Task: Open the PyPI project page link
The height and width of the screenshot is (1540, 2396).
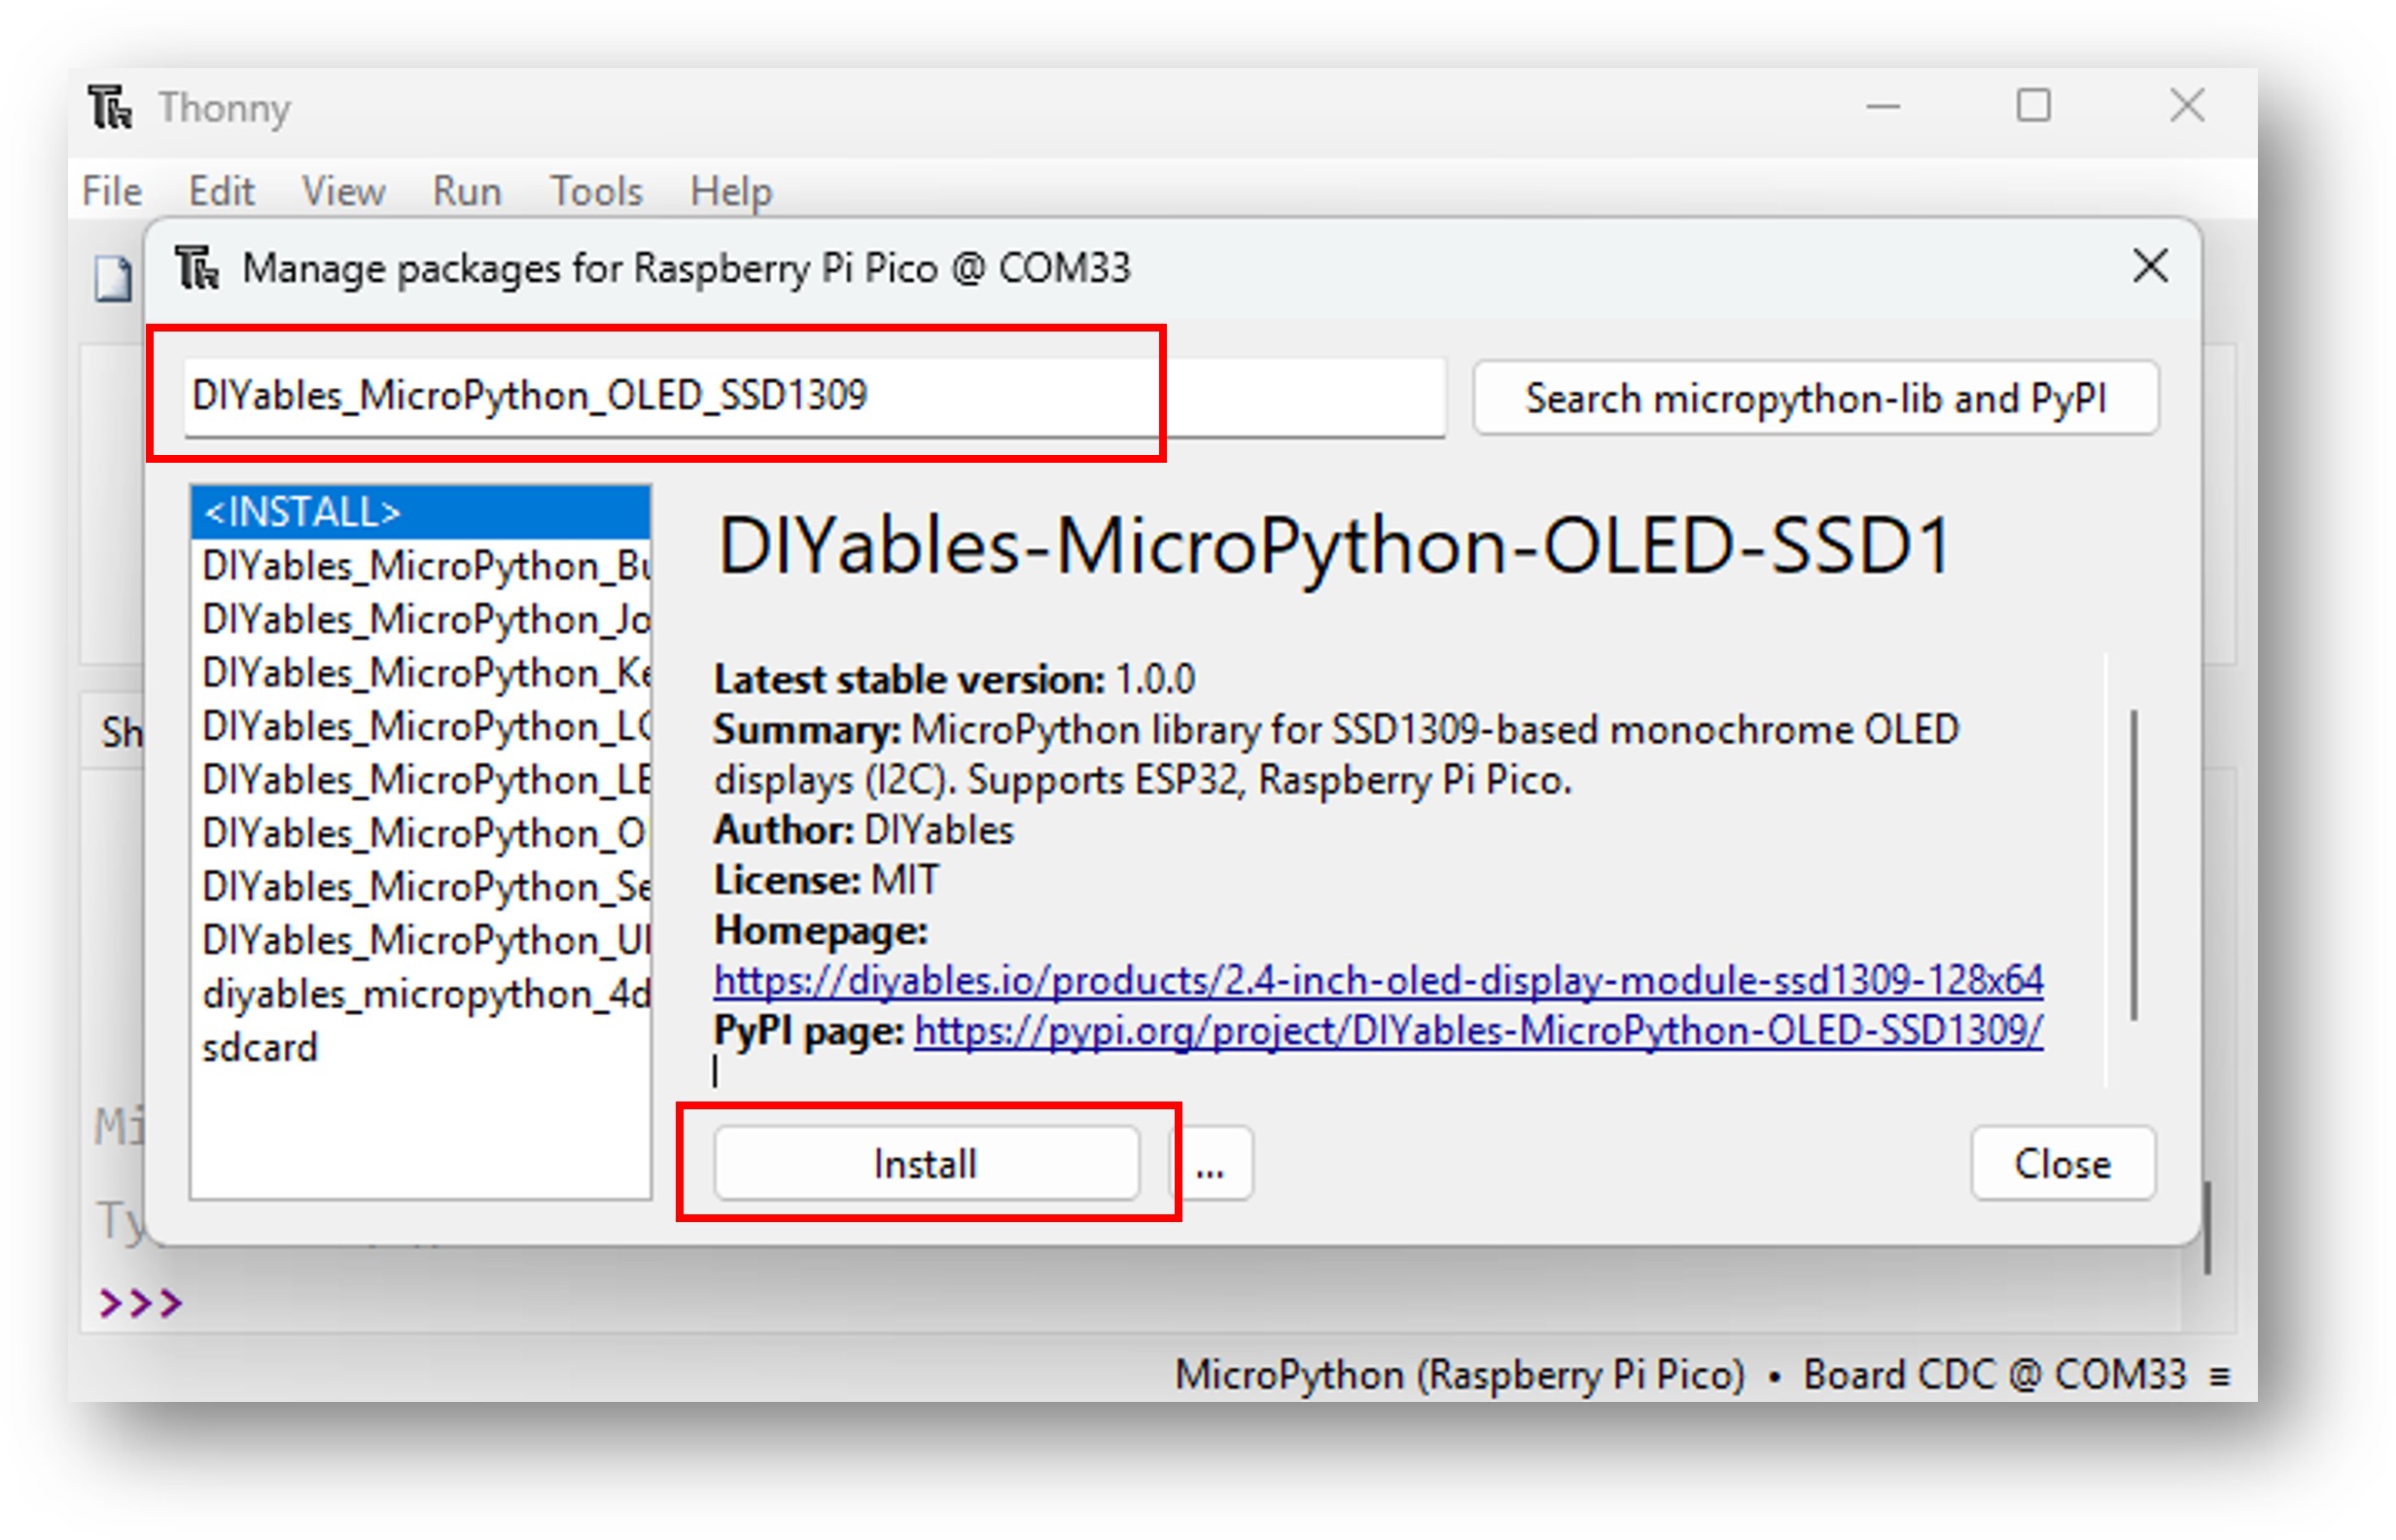Action: click(x=1477, y=1032)
